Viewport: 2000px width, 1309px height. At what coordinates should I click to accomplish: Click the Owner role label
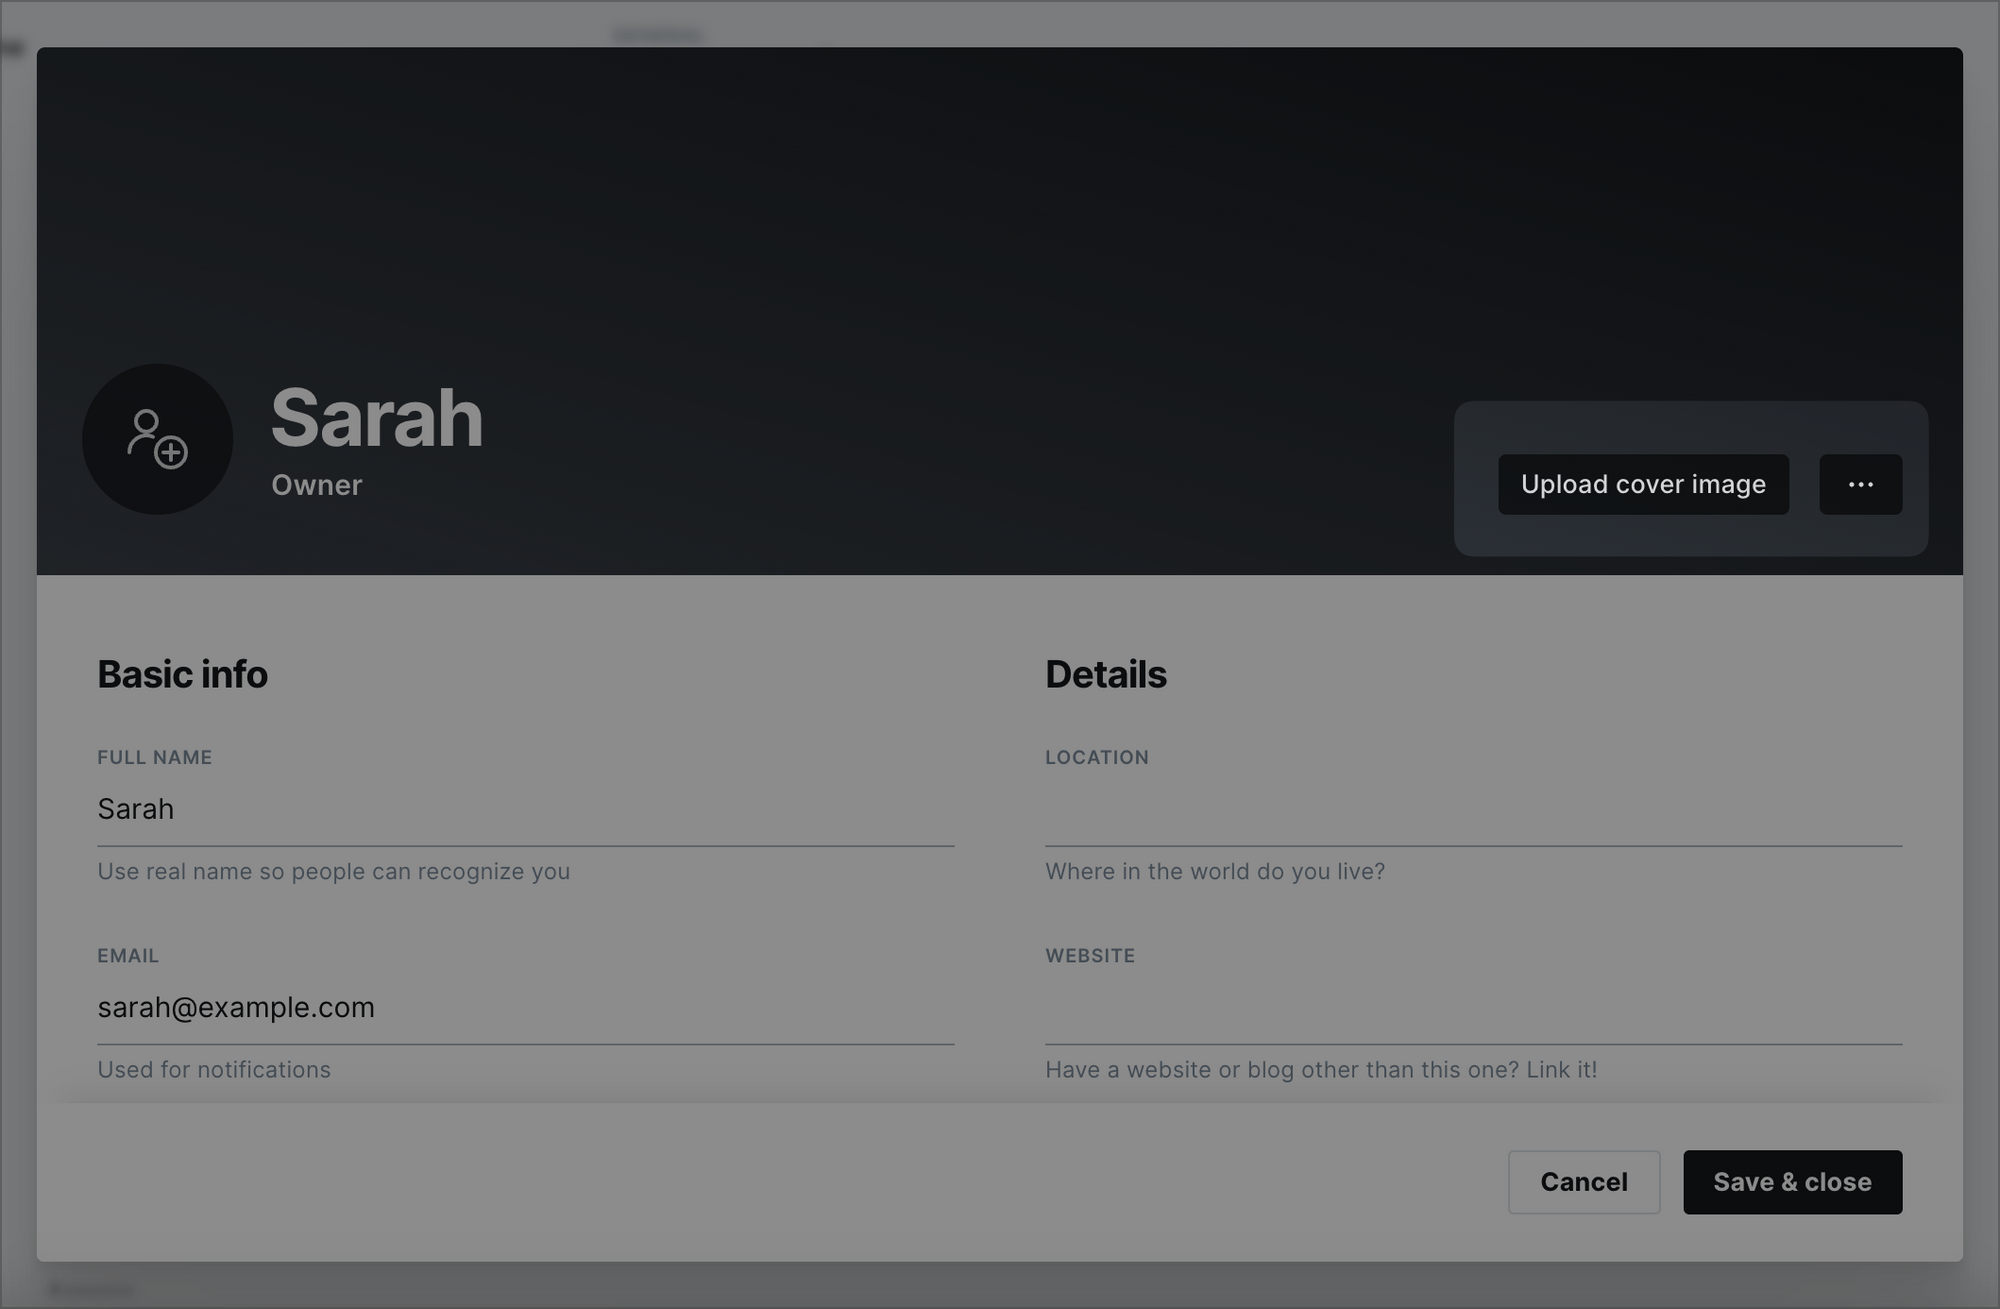click(x=316, y=485)
